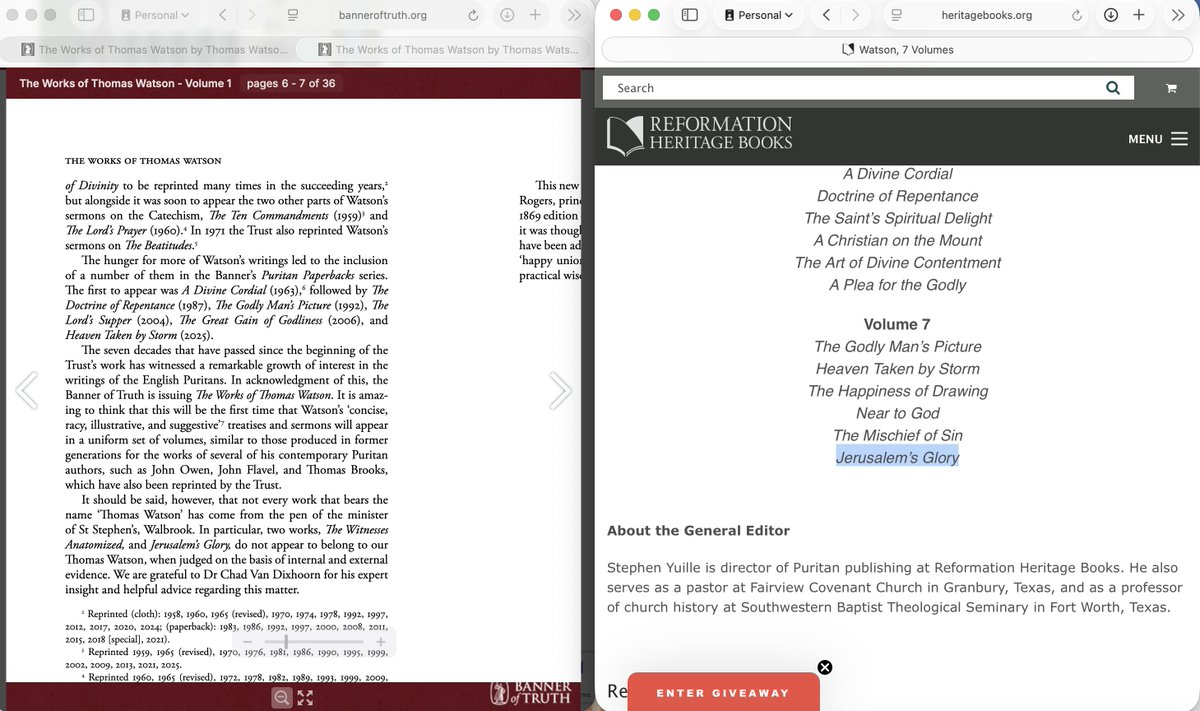Click 'The Art of Divine Contentment' title
The height and width of the screenshot is (711, 1200).
[x=897, y=262]
